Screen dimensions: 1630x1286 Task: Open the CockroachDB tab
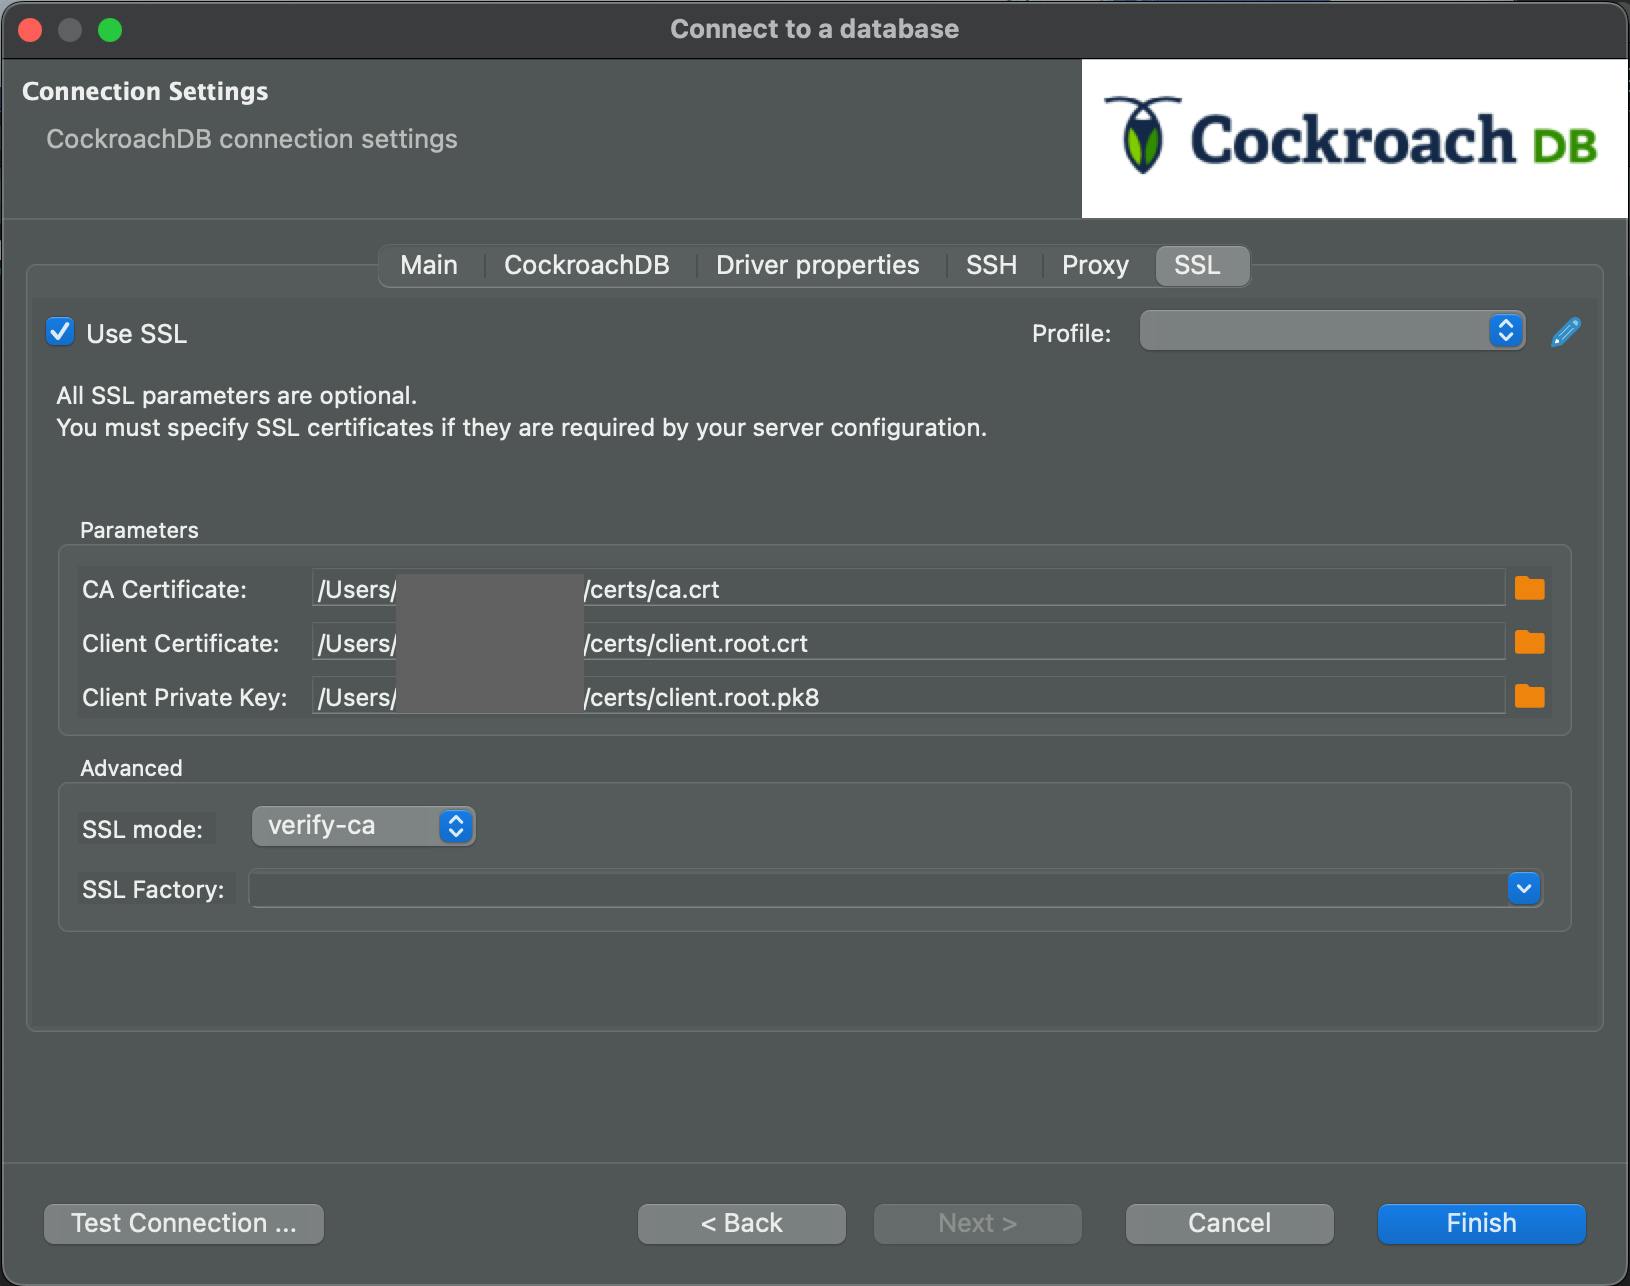pos(586,265)
